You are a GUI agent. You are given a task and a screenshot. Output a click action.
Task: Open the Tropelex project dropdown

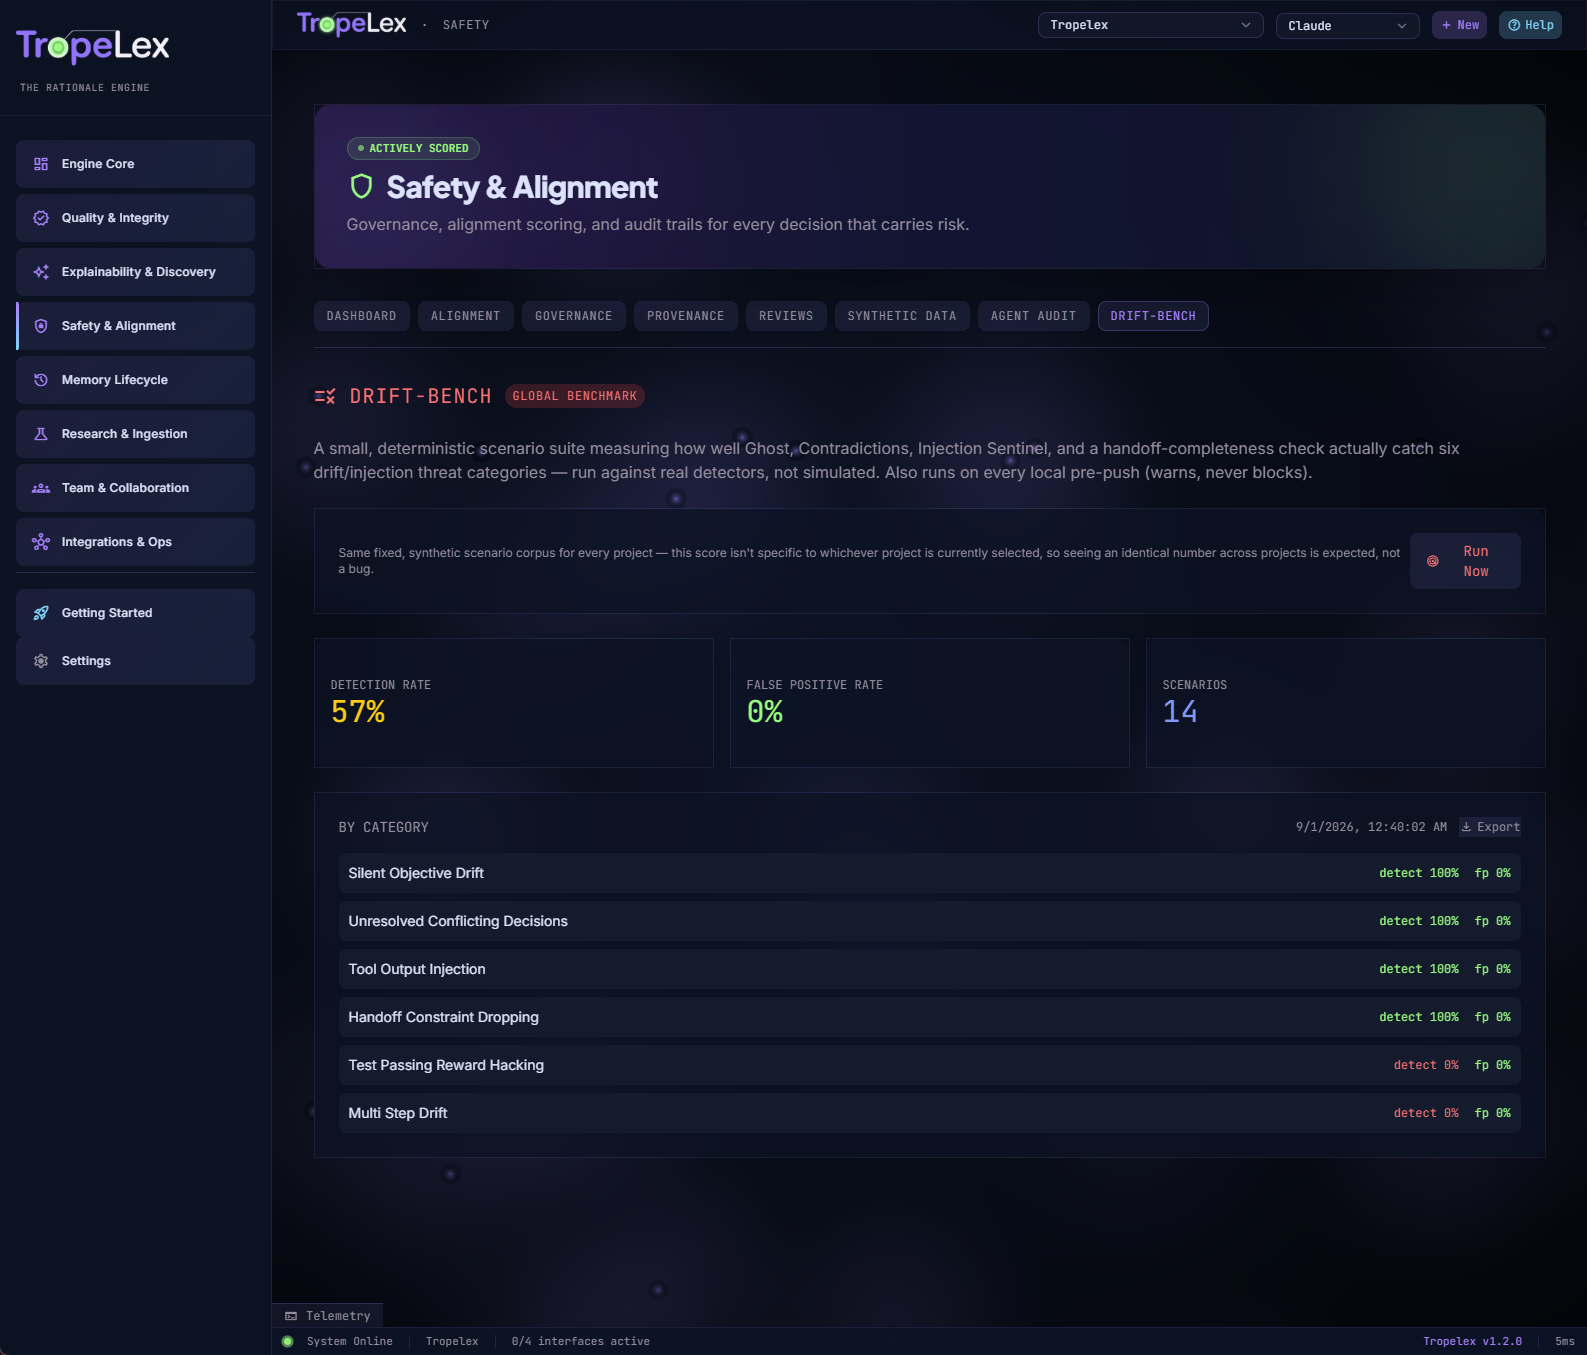[x=1151, y=25]
